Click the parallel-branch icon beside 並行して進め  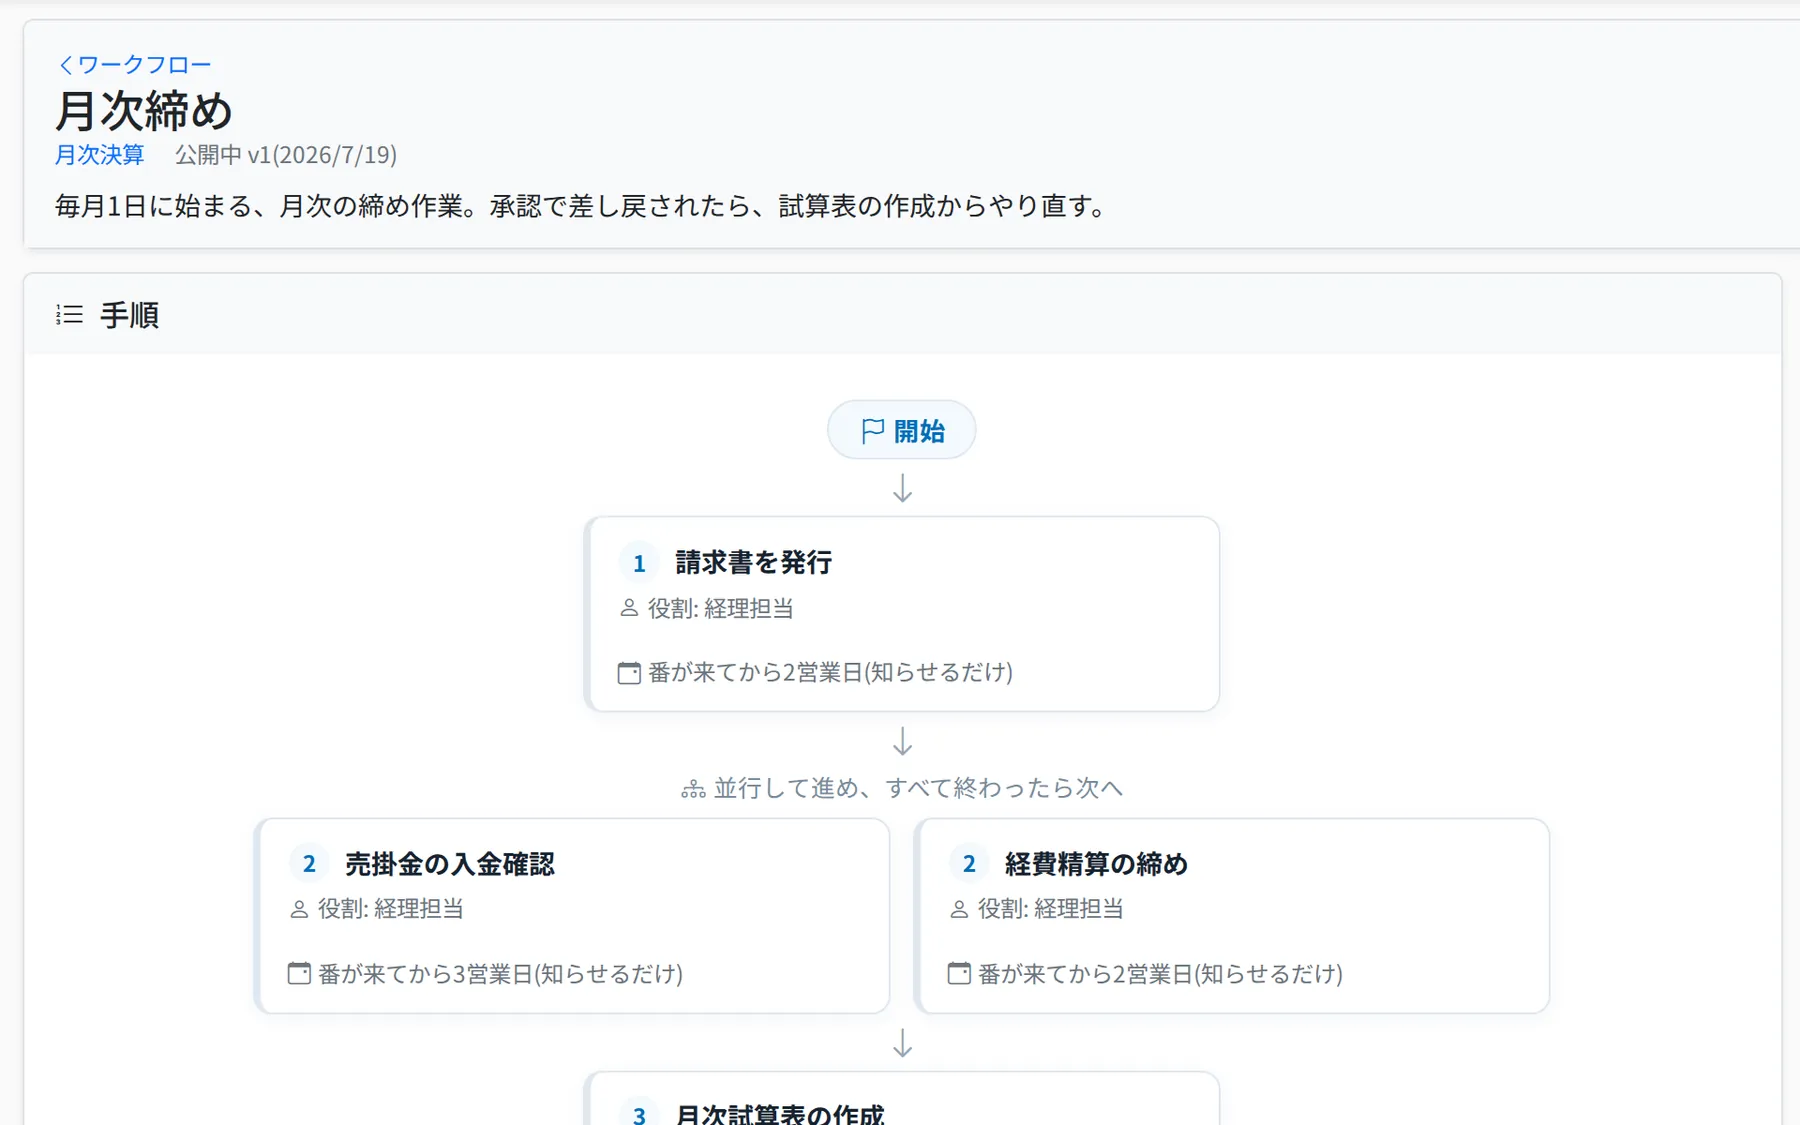pos(693,789)
